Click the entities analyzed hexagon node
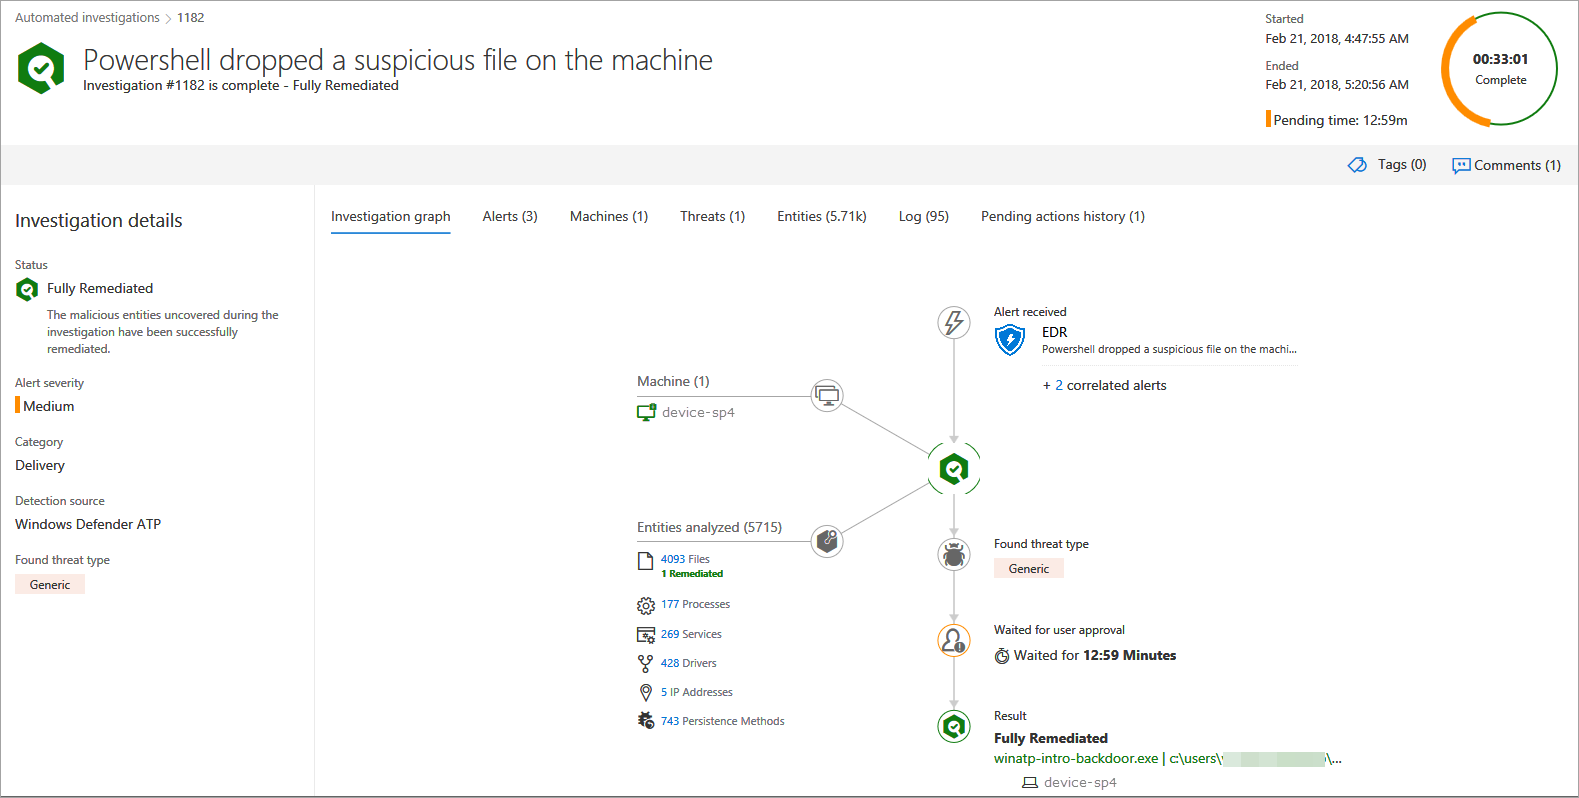The image size is (1579, 798). [x=827, y=541]
